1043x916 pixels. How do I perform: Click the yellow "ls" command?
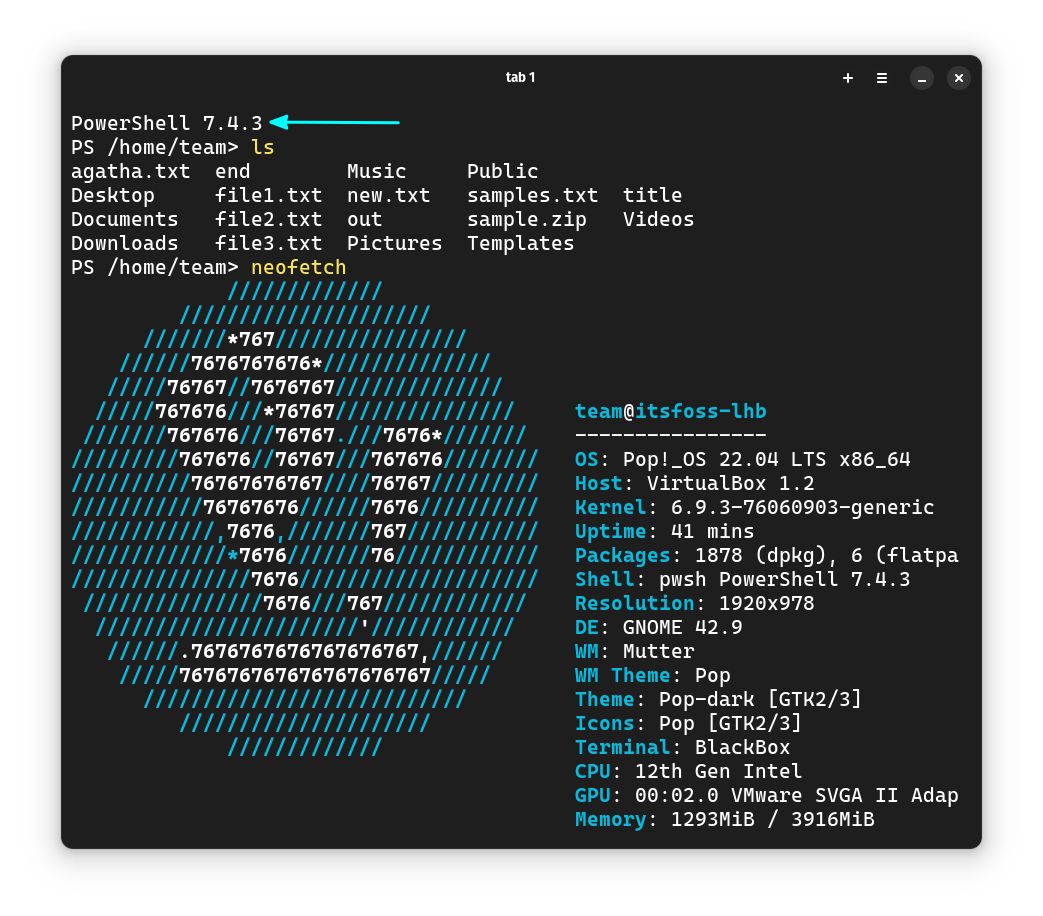point(263,147)
